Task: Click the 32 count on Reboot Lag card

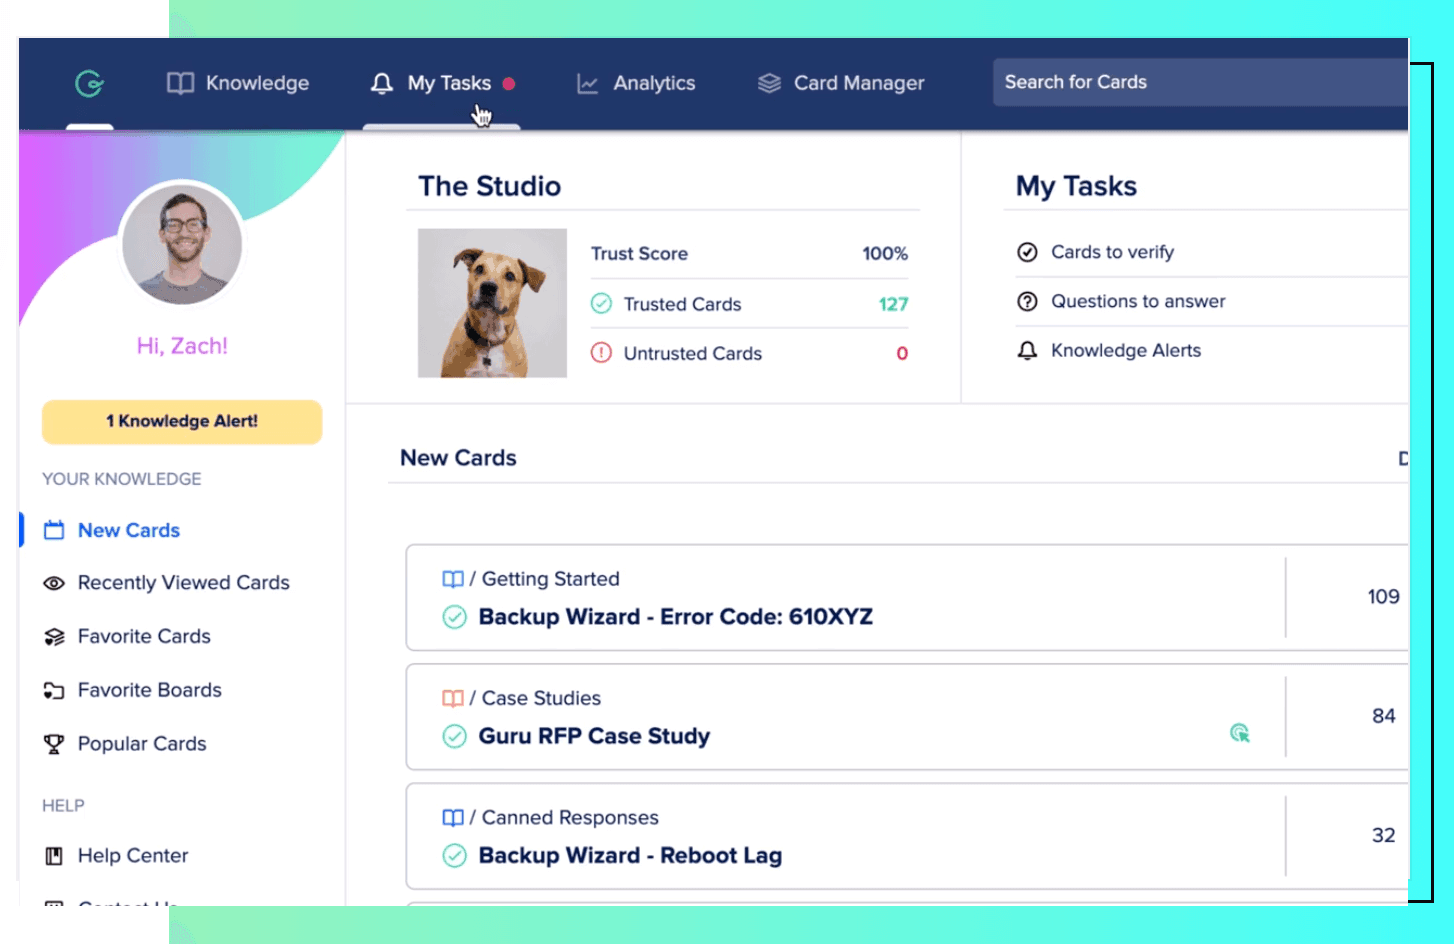Action: 1384,835
